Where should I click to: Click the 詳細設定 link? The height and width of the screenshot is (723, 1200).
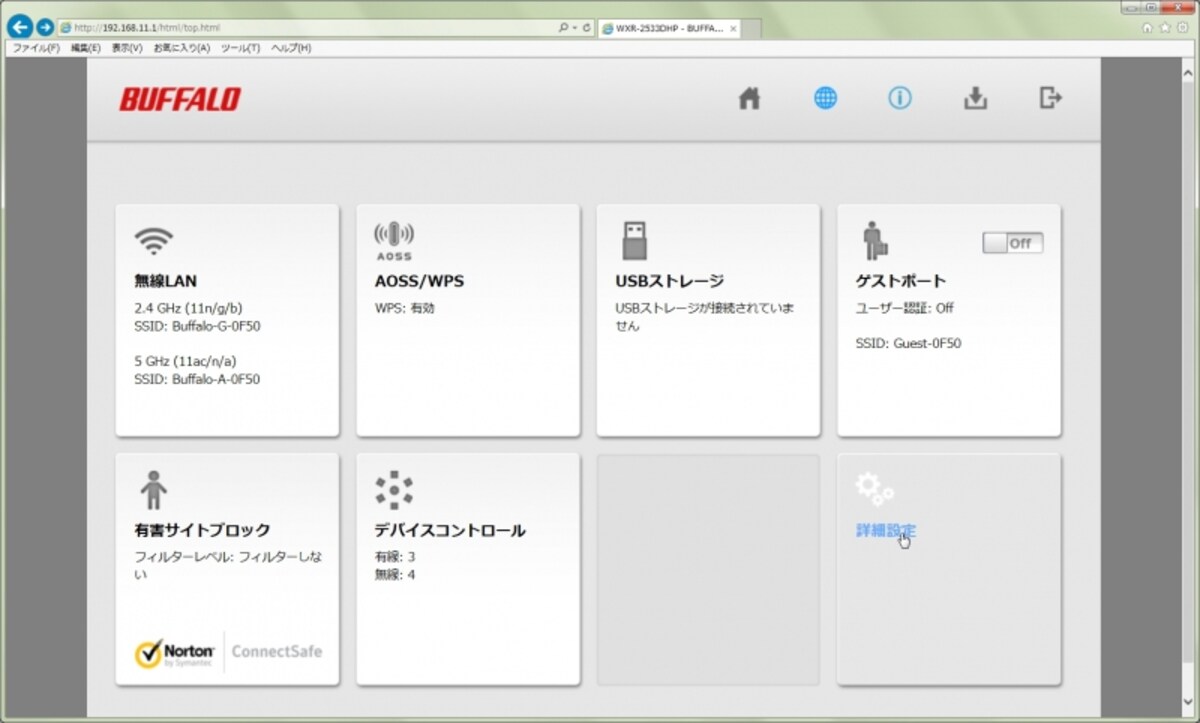(885, 531)
